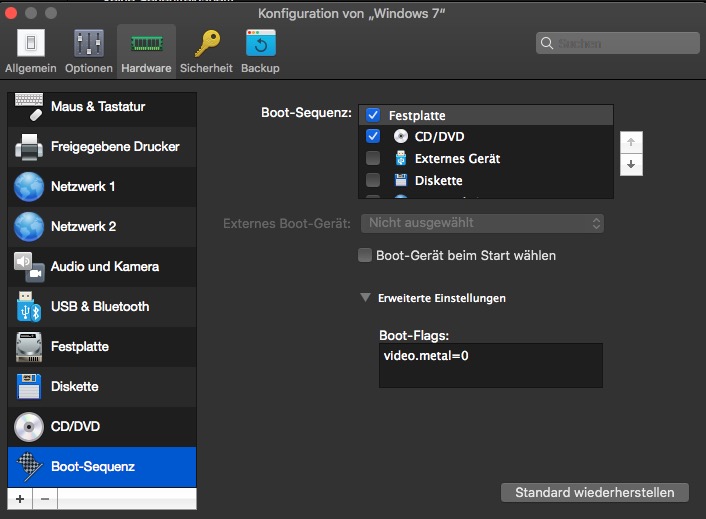Screen dimensions: 706x519
Task: Remove selected hardware device with minus
Action: tap(45, 499)
